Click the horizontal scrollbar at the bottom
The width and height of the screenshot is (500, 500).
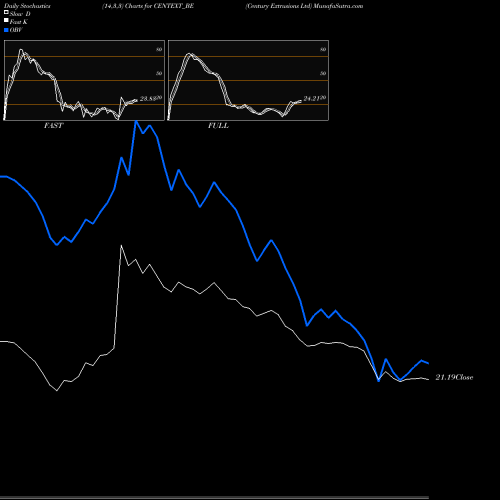pos(214,498)
